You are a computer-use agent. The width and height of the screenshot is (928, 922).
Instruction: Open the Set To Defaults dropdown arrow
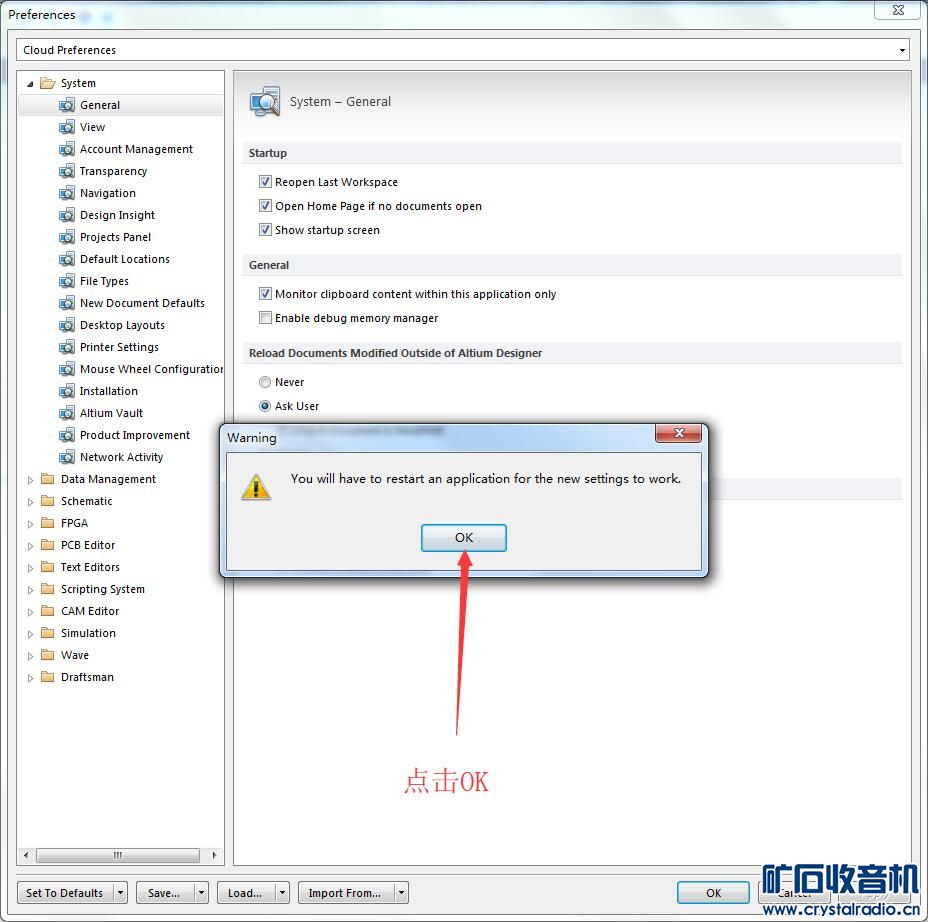[121, 893]
